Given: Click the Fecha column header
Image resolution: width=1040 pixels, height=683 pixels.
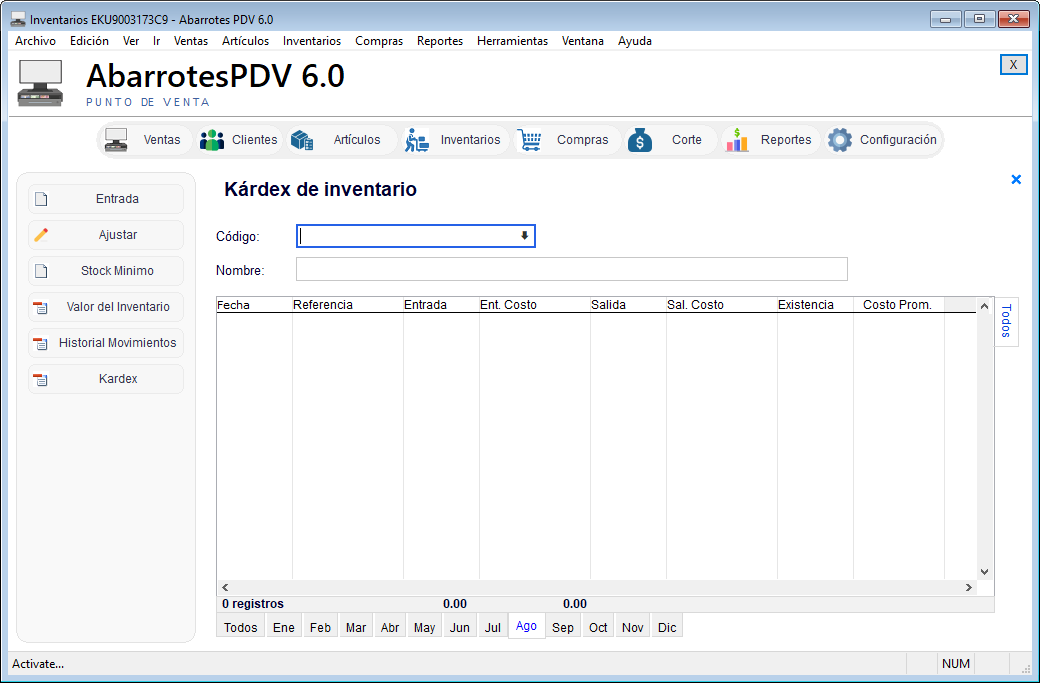Looking at the screenshot, I should coord(255,305).
